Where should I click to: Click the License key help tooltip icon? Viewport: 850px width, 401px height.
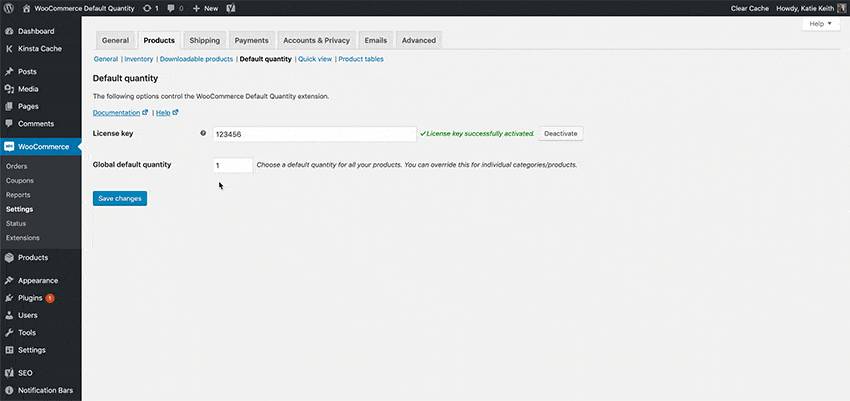click(203, 133)
